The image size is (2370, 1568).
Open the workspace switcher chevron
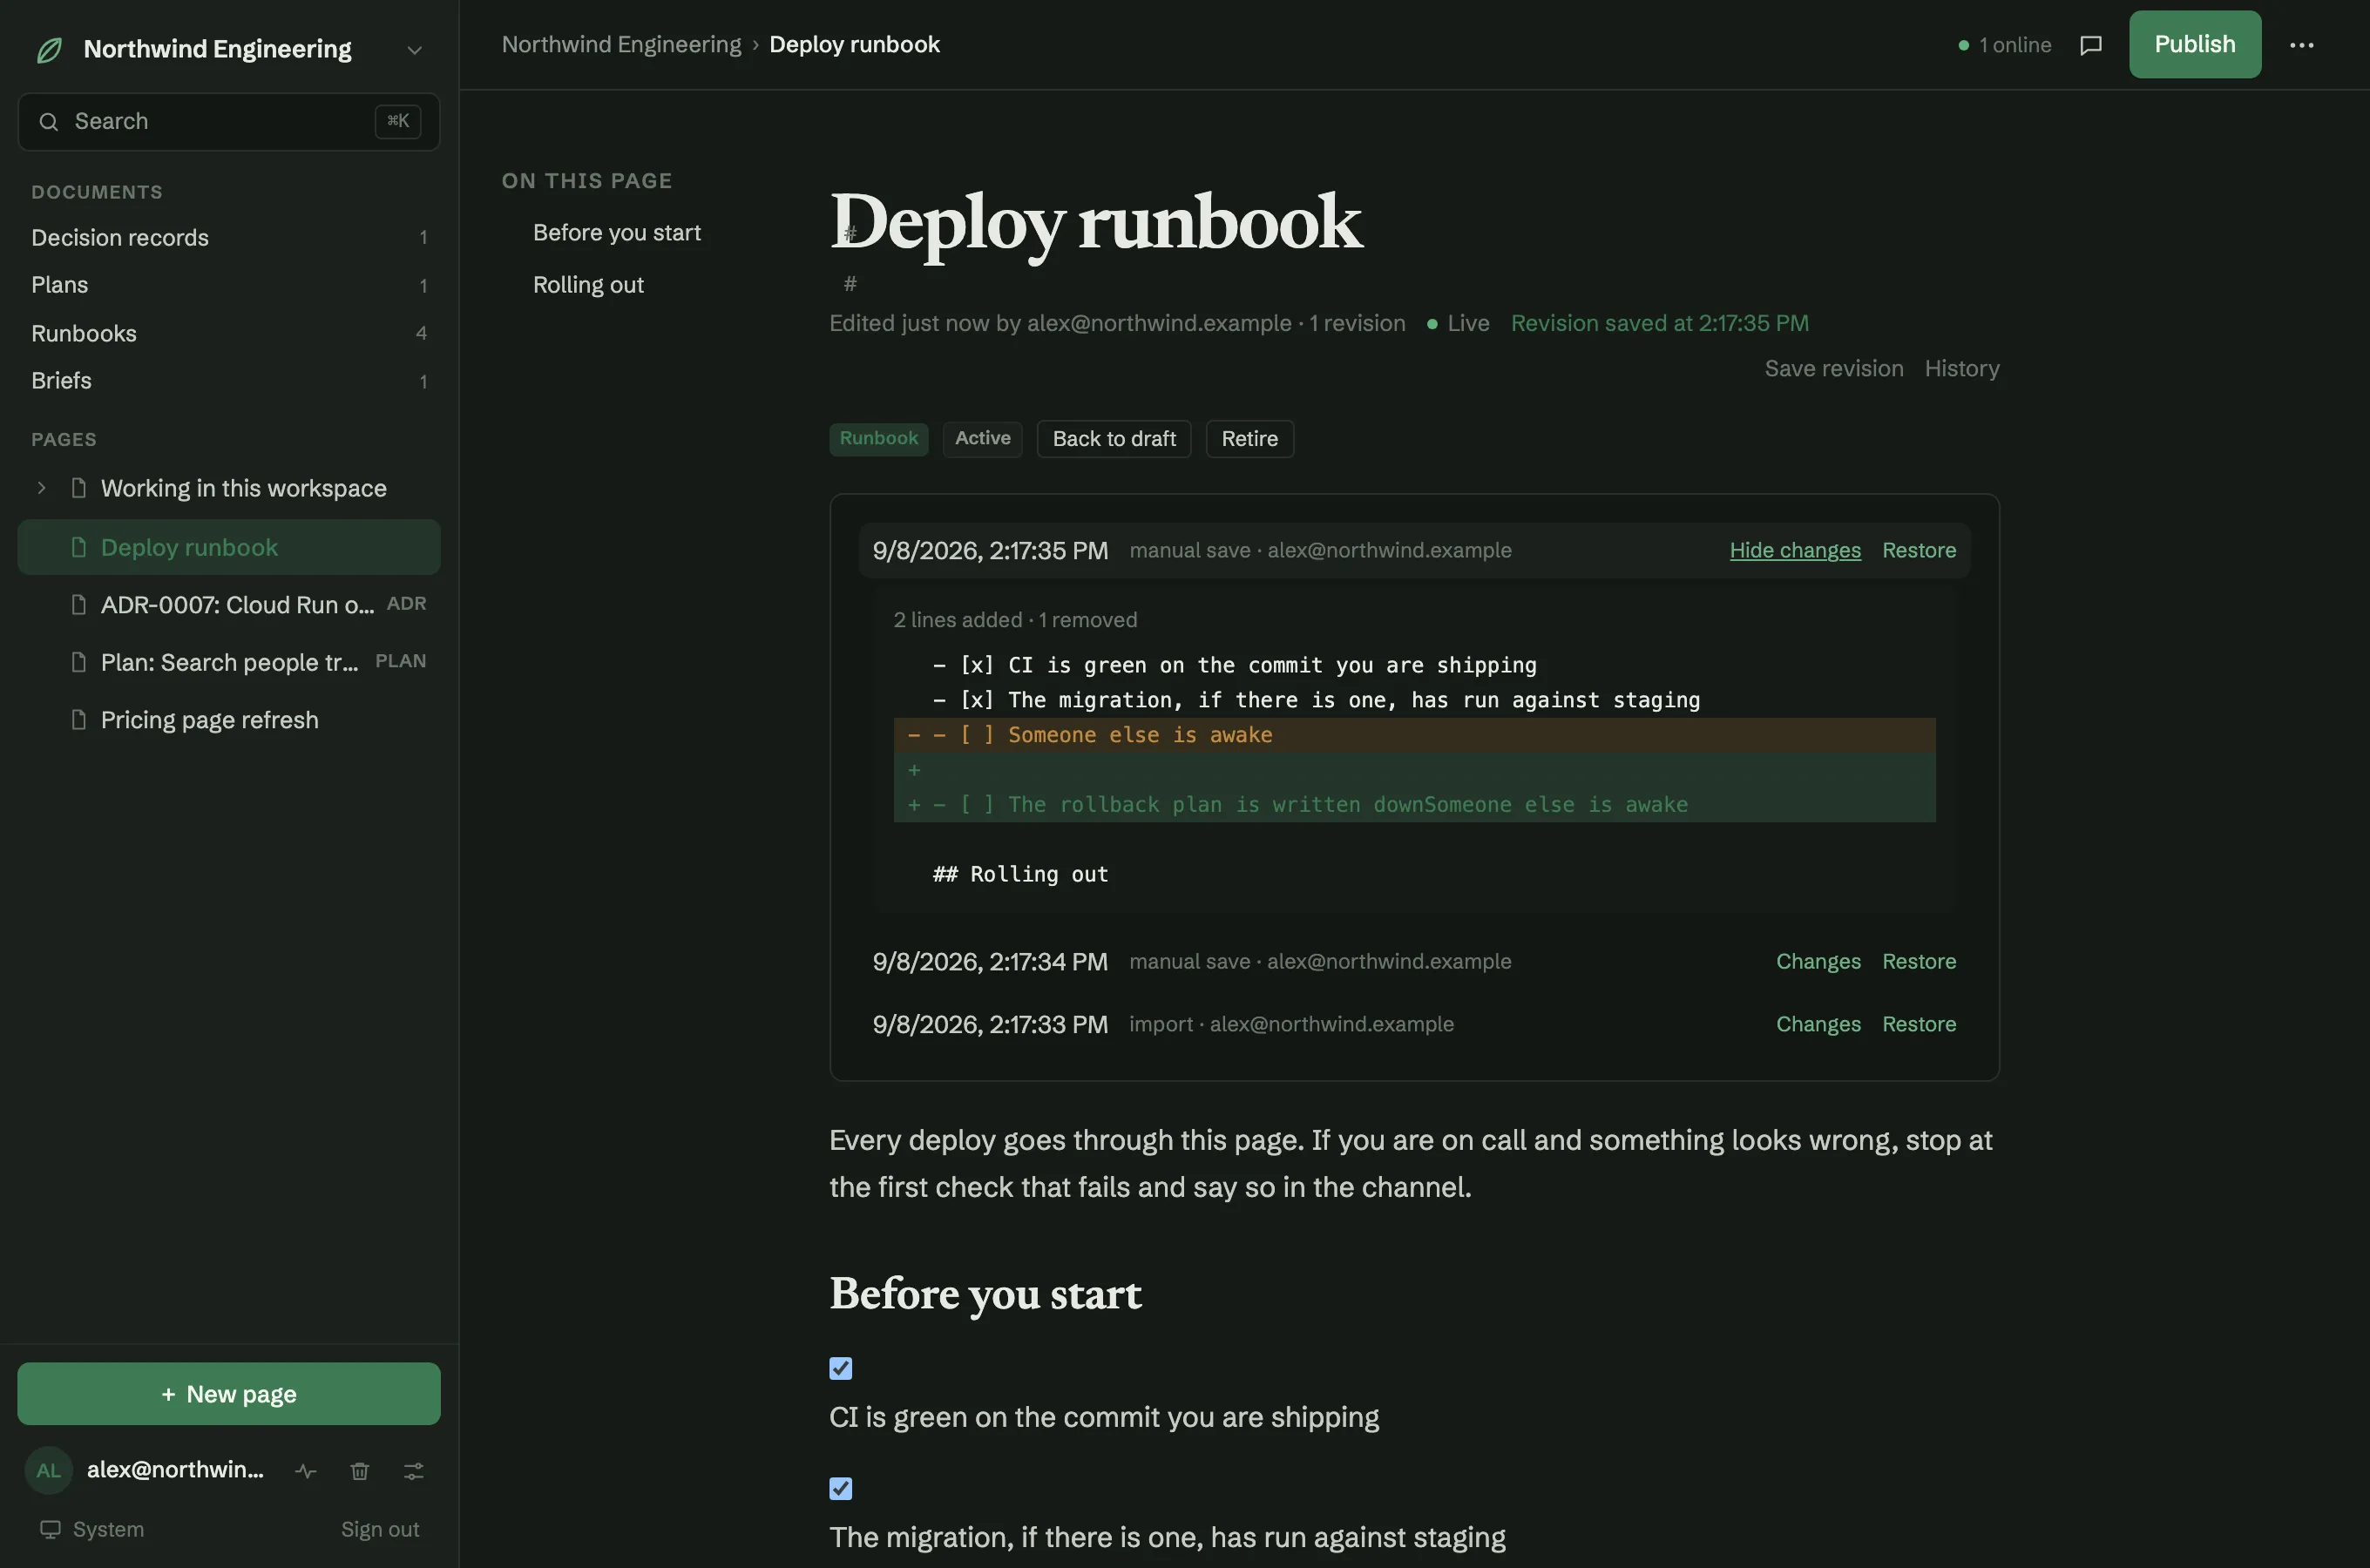[414, 50]
